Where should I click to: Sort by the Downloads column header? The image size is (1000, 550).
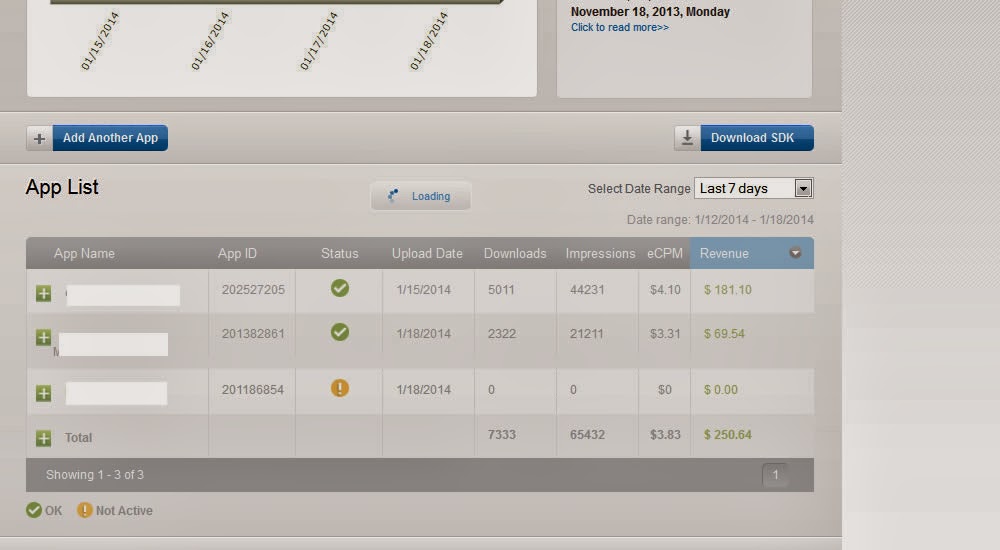click(515, 253)
